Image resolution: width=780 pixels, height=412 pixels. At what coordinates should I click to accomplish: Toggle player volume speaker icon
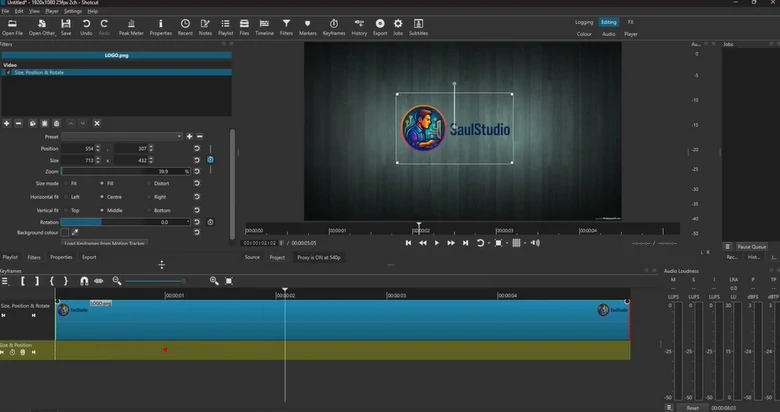(535, 243)
